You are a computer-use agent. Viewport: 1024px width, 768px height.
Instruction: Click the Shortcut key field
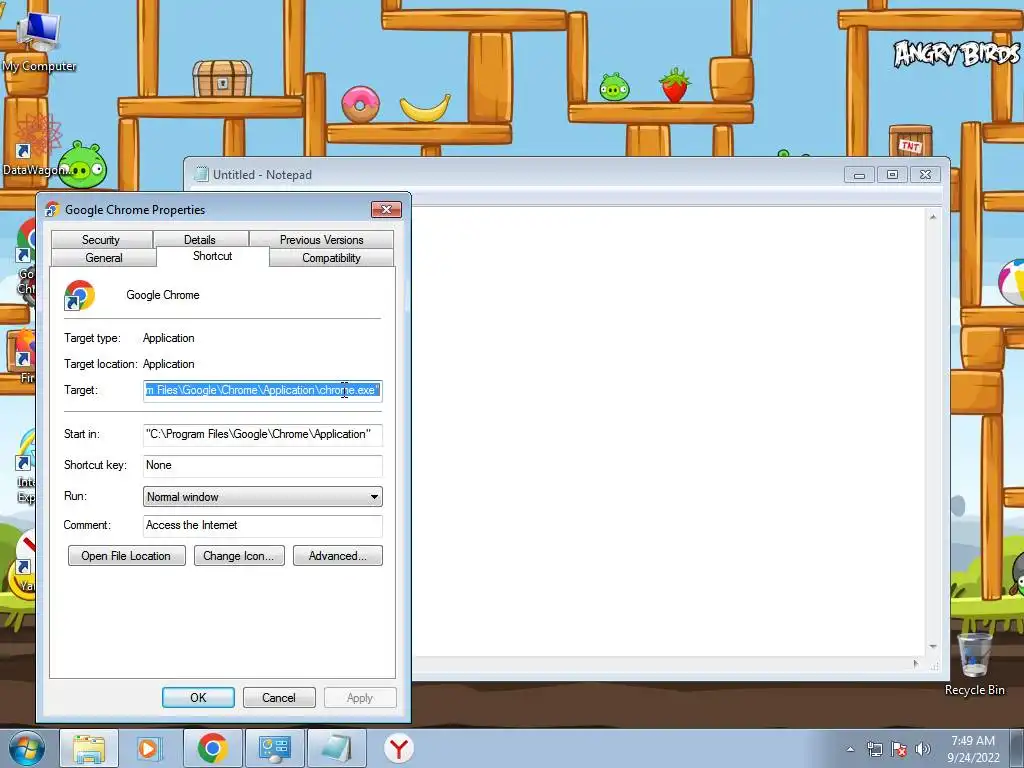[x=263, y=465]
